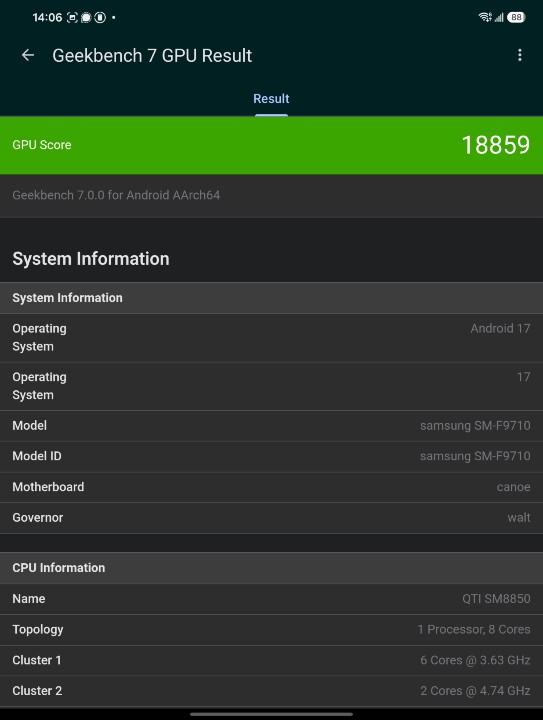Viewport: 543px width, 720px height.
Task: Tap the Model row label
Action: [29, 426]
